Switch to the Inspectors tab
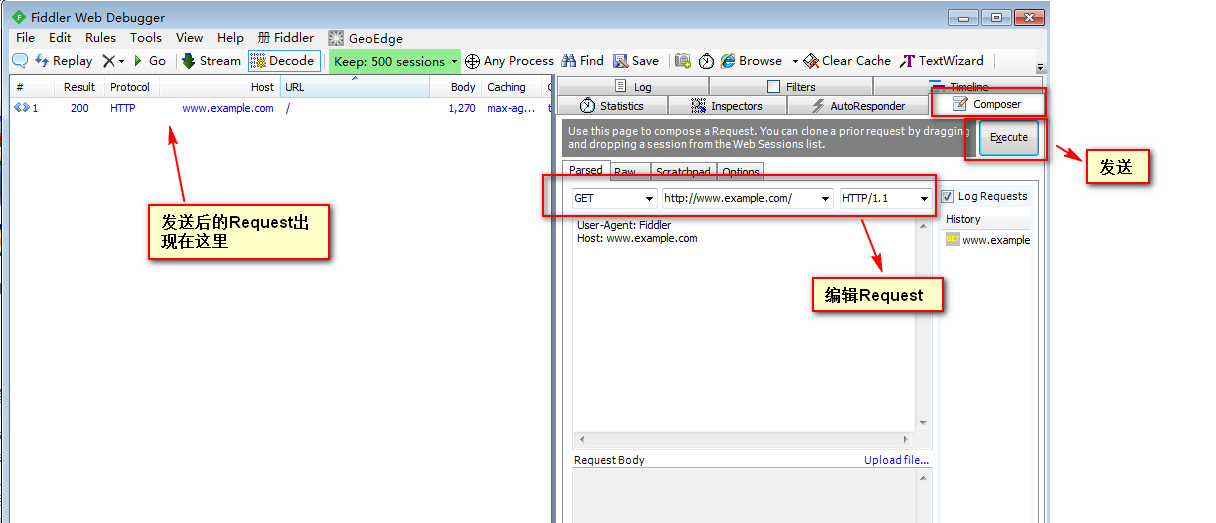 (x=727, y=105)
